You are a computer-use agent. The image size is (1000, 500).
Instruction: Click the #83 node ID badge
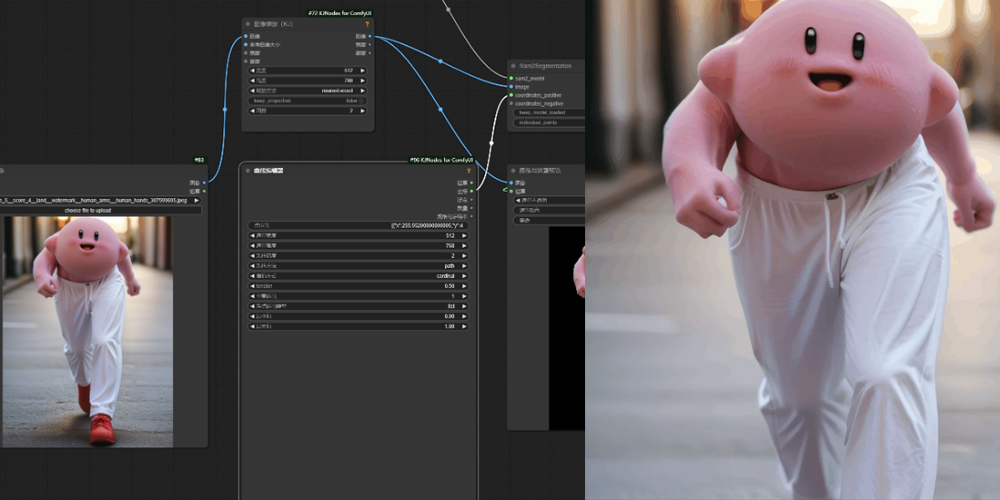pos(199,159)
